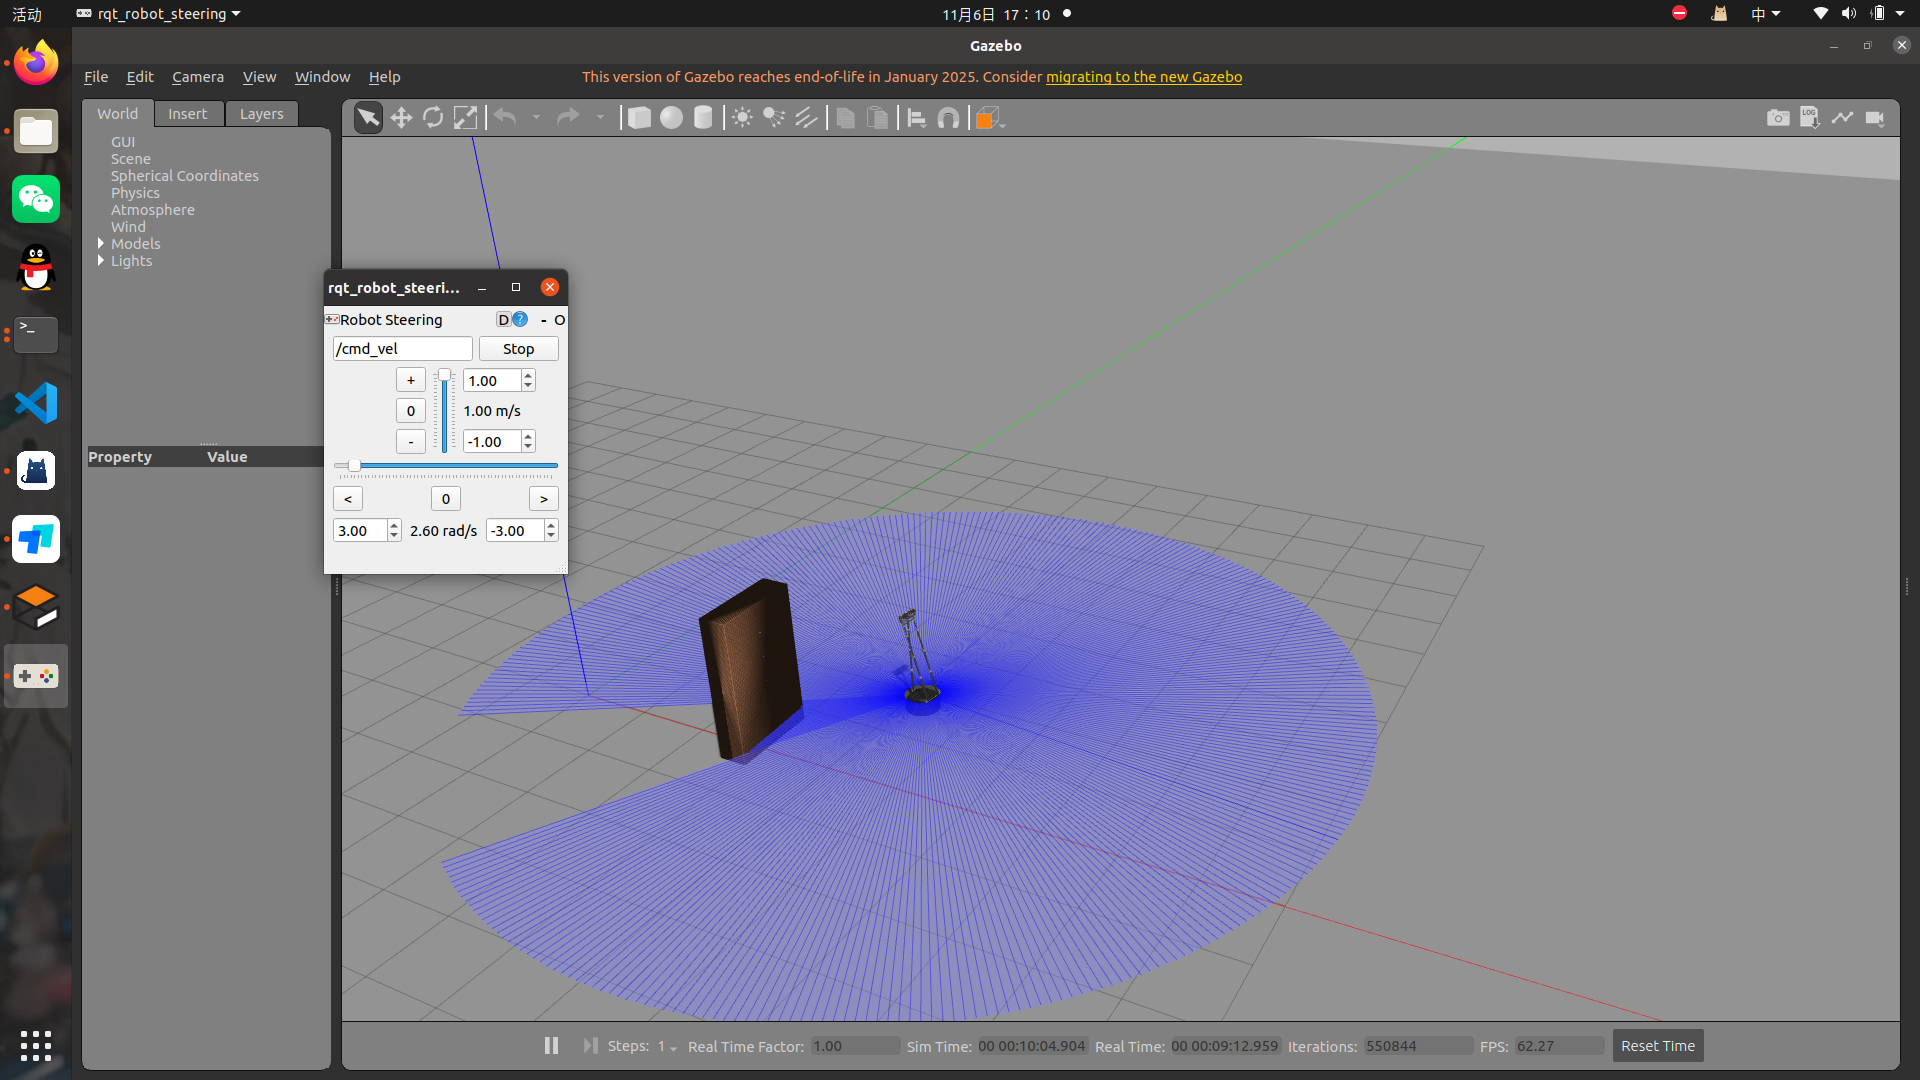
Task: Select the translate mode tool
Action: 401,118
